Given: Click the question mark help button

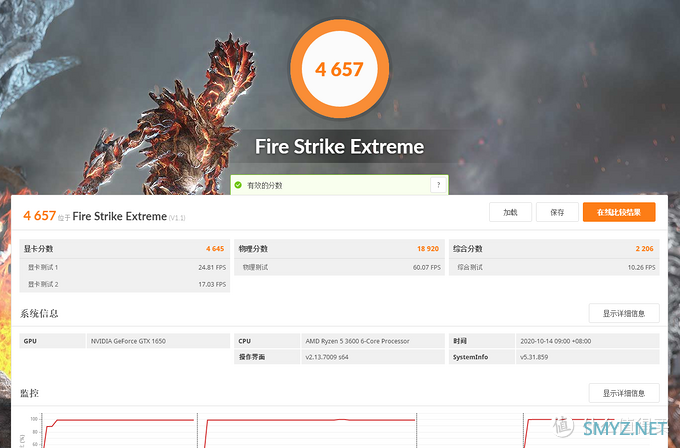Looking at the screenshot, I should pyautogui.click(x=438, y=185).
